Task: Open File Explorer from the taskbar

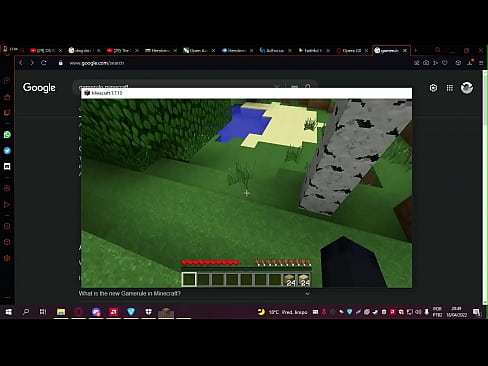Action: pos(61,312)
